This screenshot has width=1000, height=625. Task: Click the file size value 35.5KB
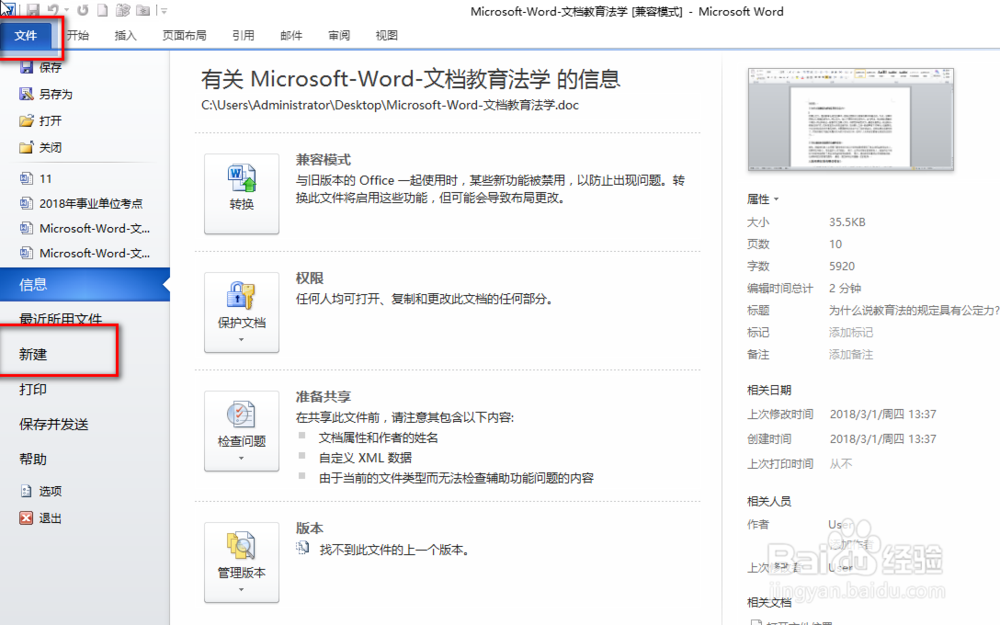pyautogui.click(x=847, y=222)
